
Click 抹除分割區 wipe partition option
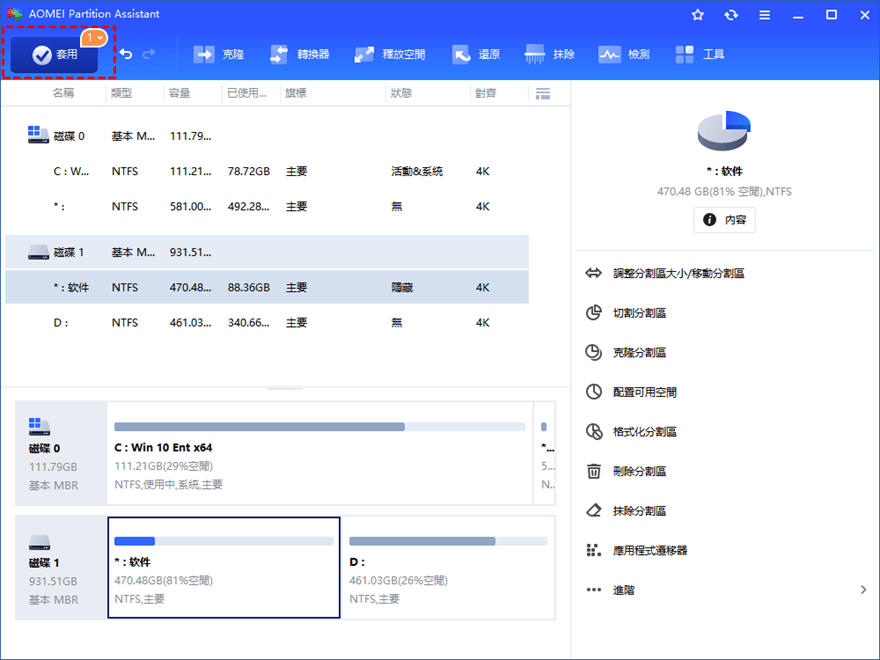pyautogui.click(x=639, y=511)
